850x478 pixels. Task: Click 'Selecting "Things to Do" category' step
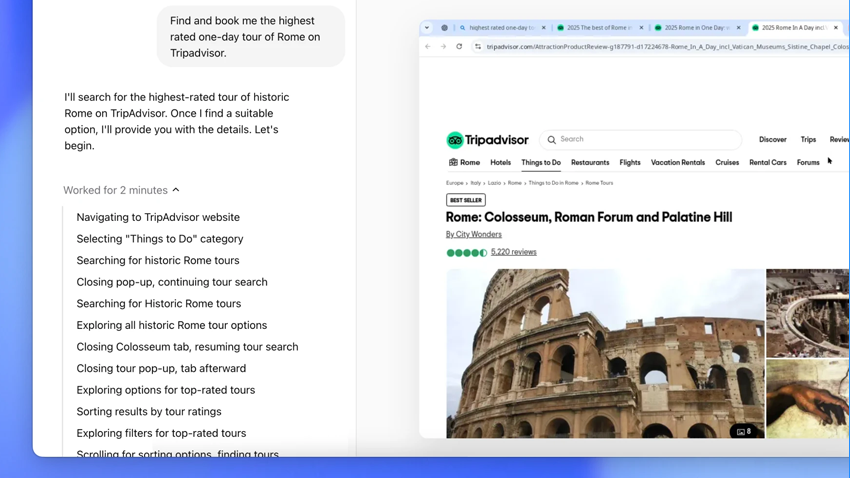[x=159, y=239]
